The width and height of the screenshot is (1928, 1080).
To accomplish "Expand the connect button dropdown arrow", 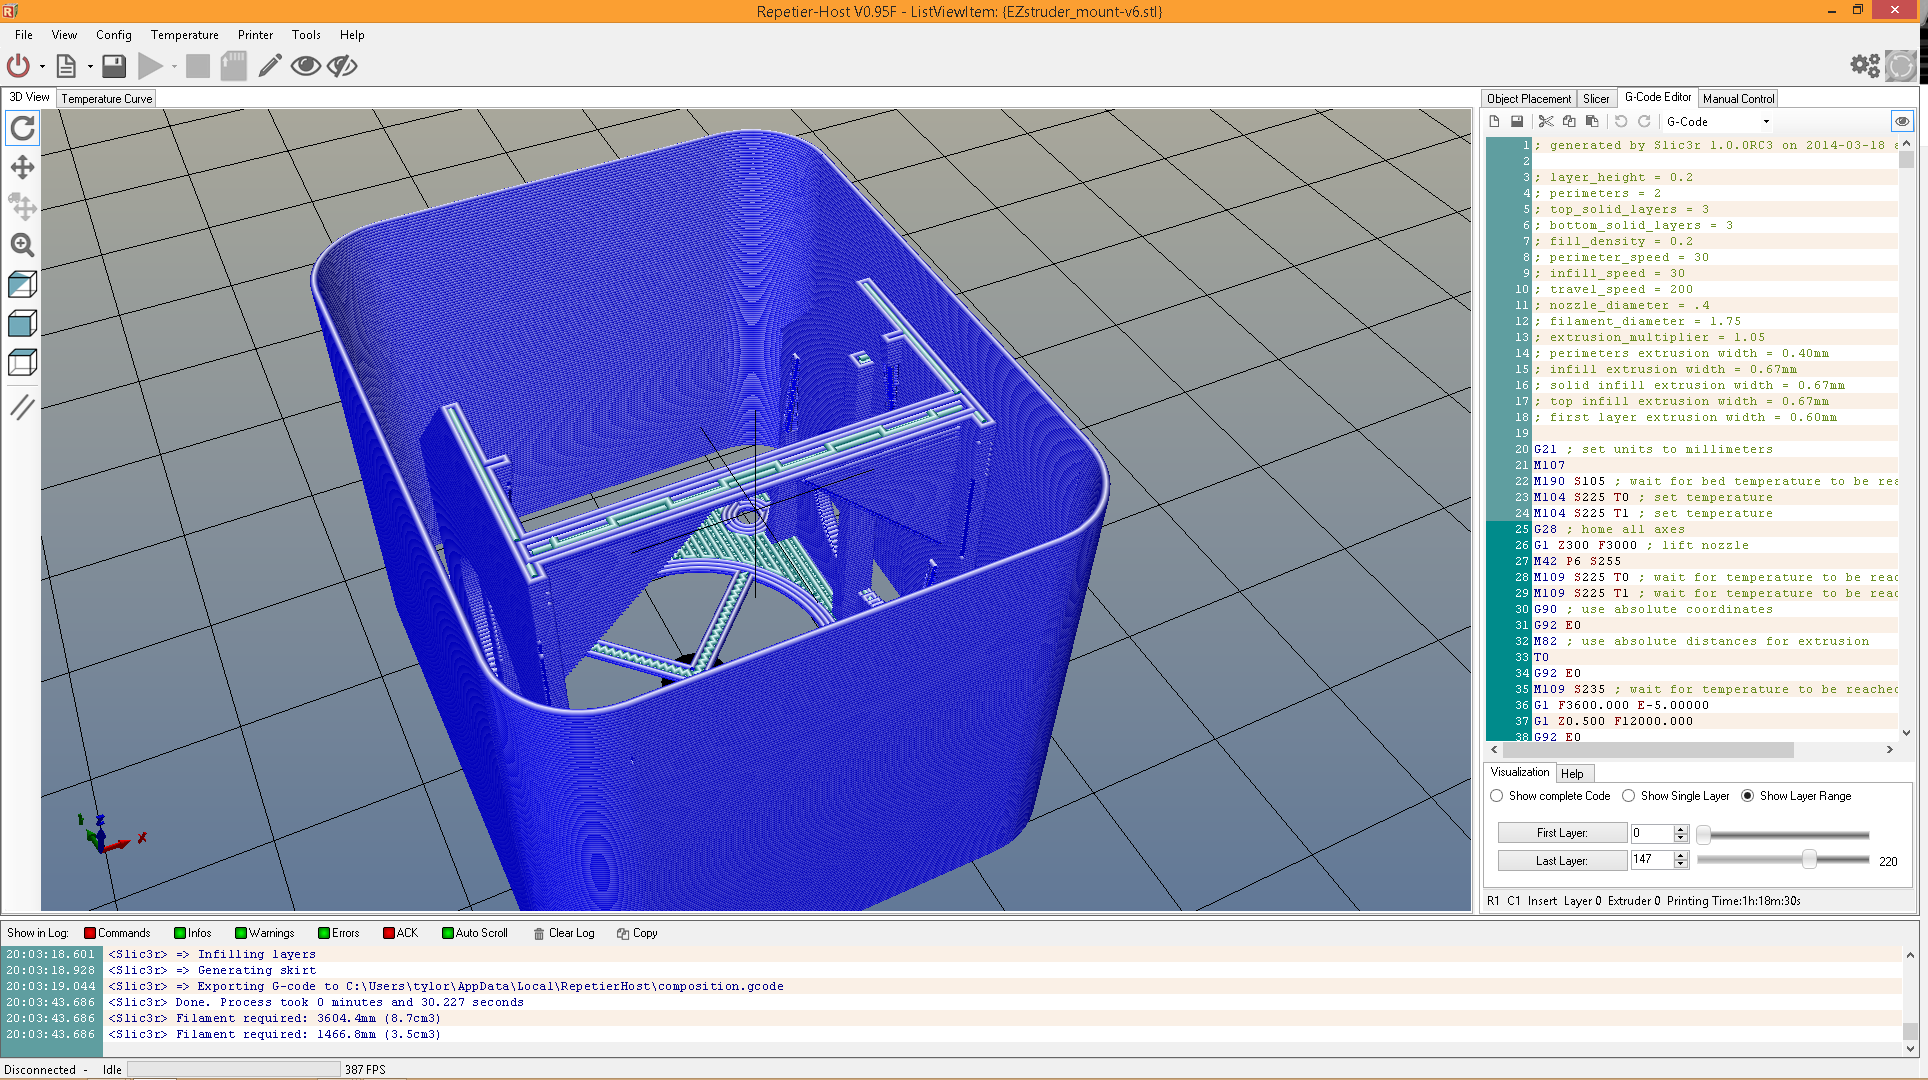I will pyautogui.click(x=42, y=67).
